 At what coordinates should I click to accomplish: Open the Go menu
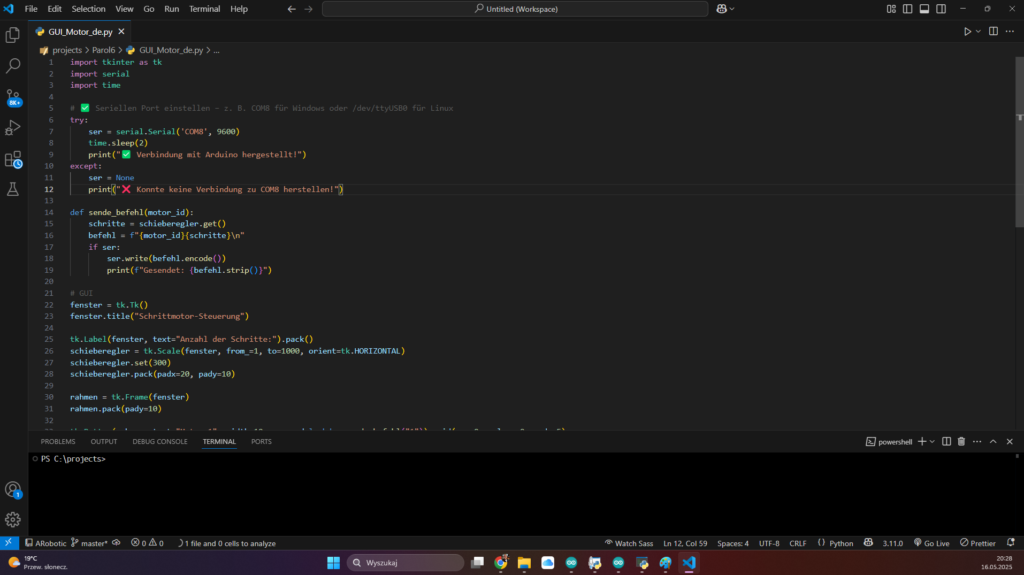point(149,9)
